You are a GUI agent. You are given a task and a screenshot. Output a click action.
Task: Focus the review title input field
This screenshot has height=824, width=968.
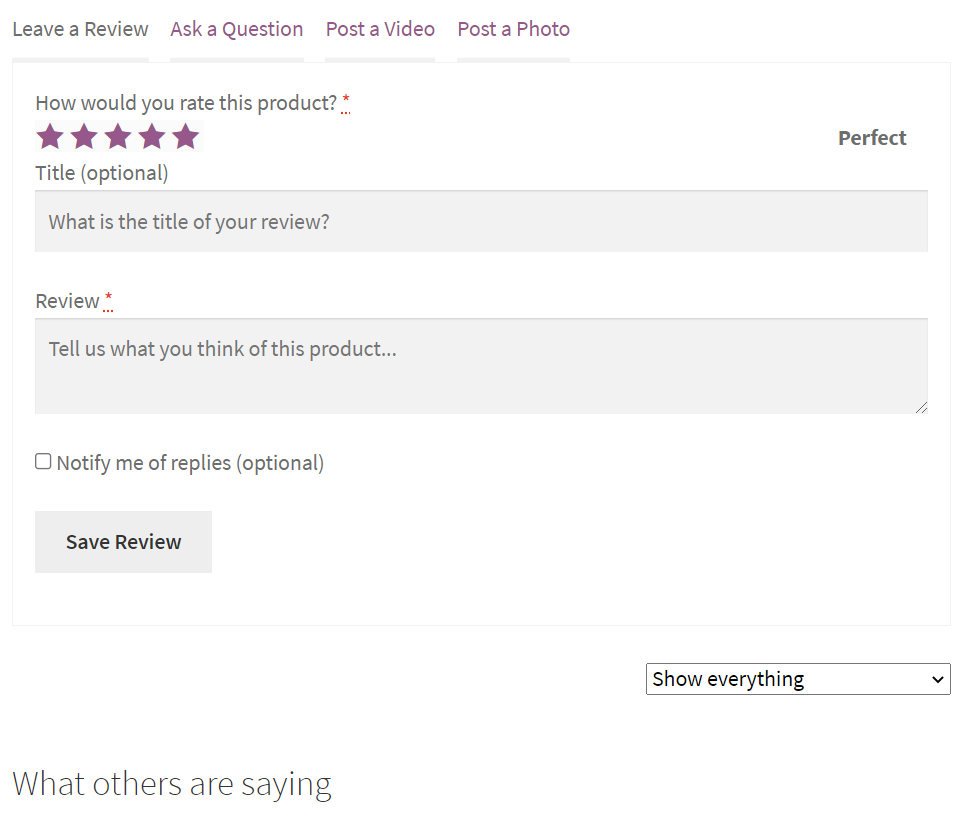click(x=482, y=221)
